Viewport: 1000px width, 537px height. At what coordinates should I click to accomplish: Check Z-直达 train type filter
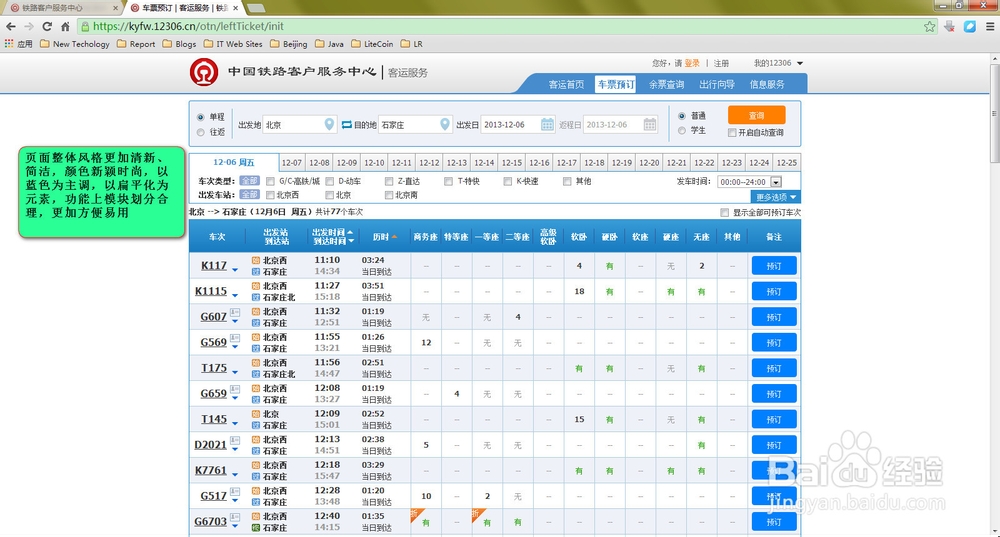pos(389,182)
